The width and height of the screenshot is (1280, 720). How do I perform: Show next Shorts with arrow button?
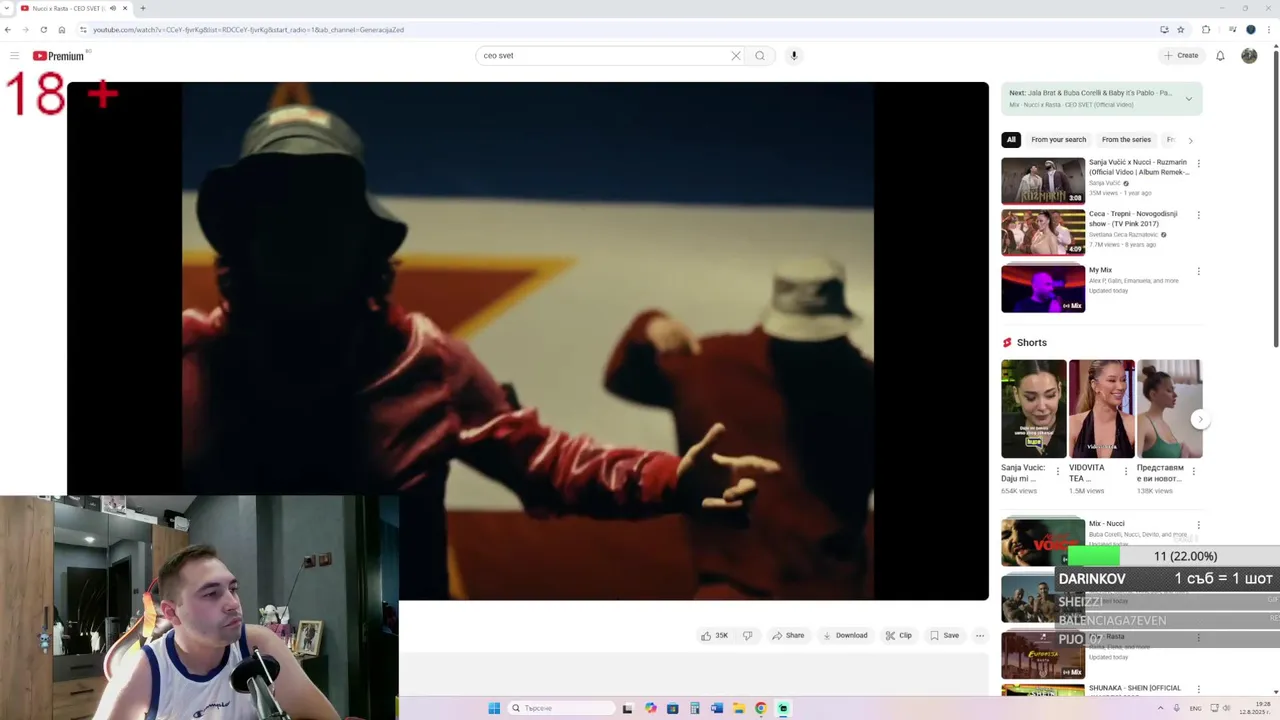(1201, 420)
